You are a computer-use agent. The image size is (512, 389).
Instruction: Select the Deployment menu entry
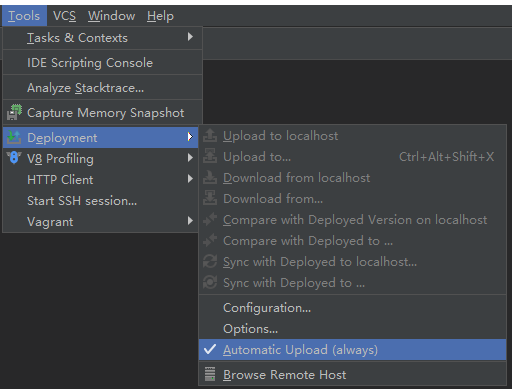click(100, 137)
